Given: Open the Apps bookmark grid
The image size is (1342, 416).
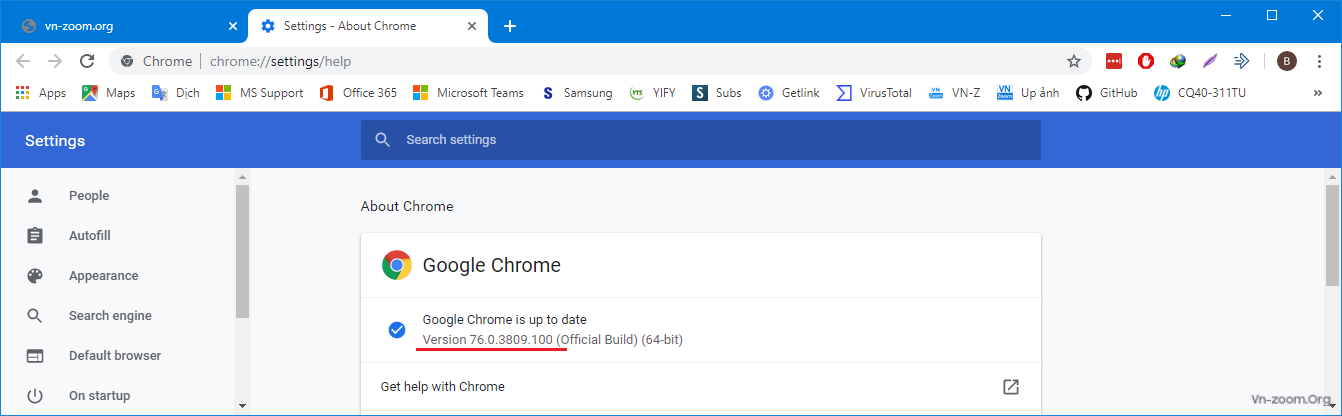Looking at the screenshot, I should 40,93.
